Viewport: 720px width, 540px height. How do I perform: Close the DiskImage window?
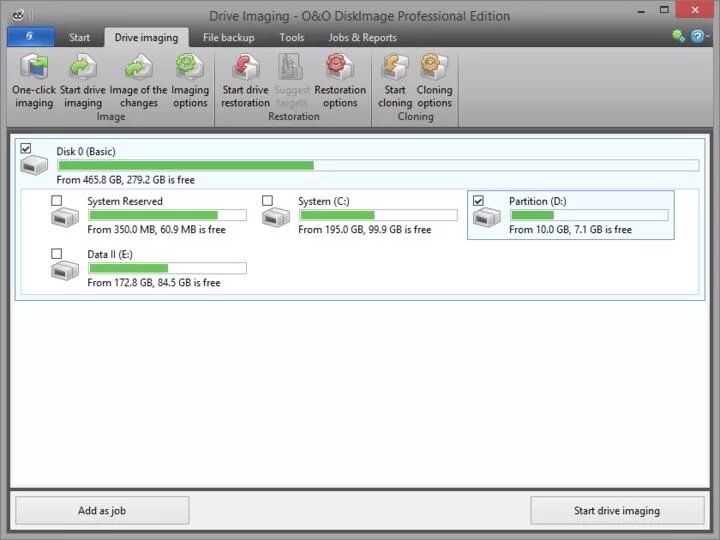(695, 10)
